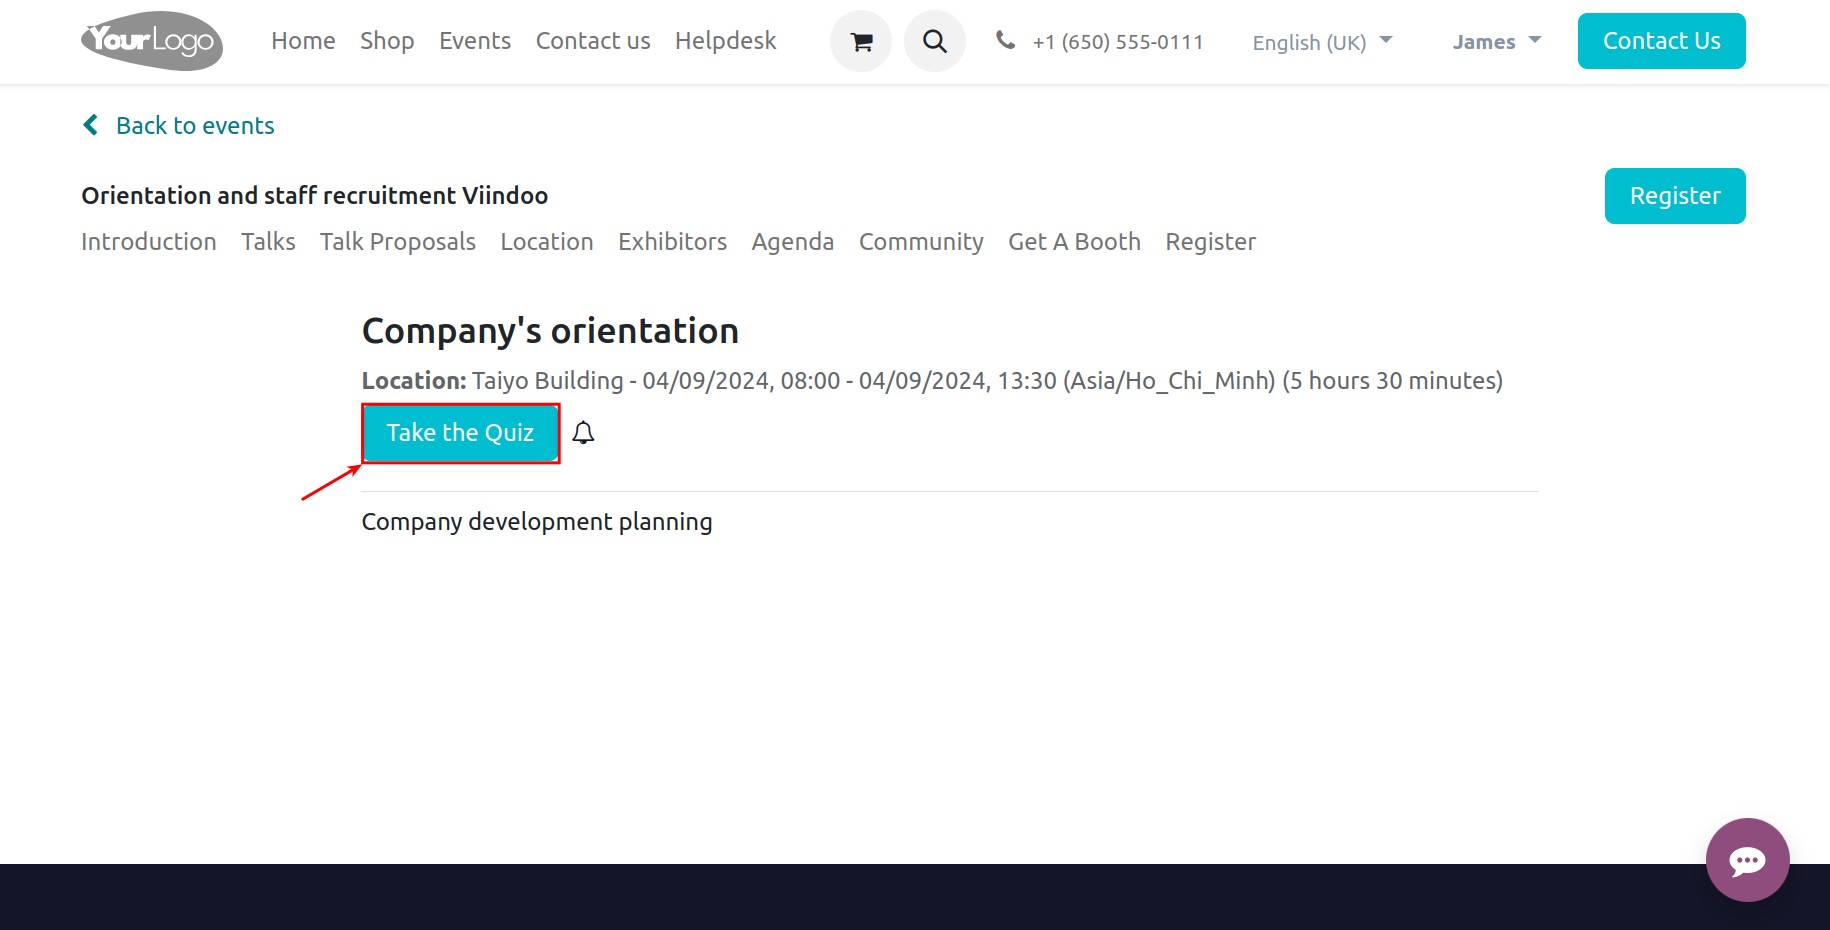The height and width of the screenshot is (930, 1830).
Task: Switch to the Introduction tab
Action: point(149,242)
